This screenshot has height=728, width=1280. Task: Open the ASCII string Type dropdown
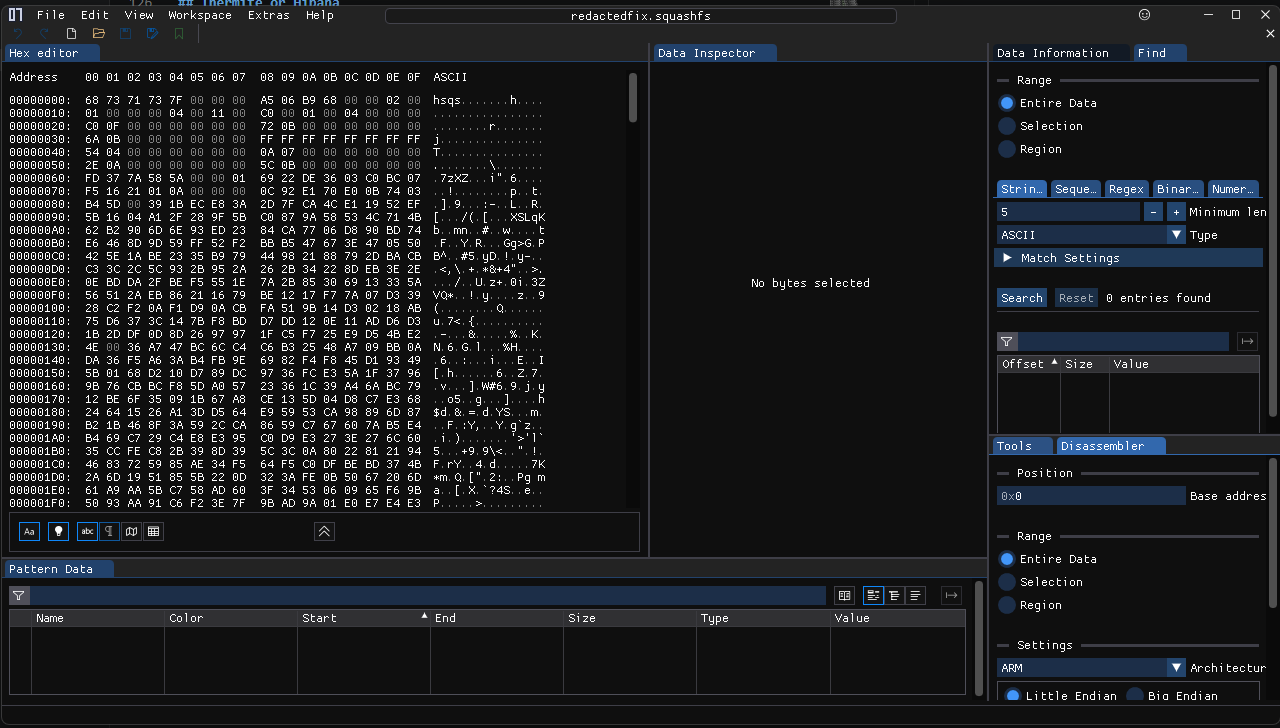pyautogui.click(x=1091, y=235)
